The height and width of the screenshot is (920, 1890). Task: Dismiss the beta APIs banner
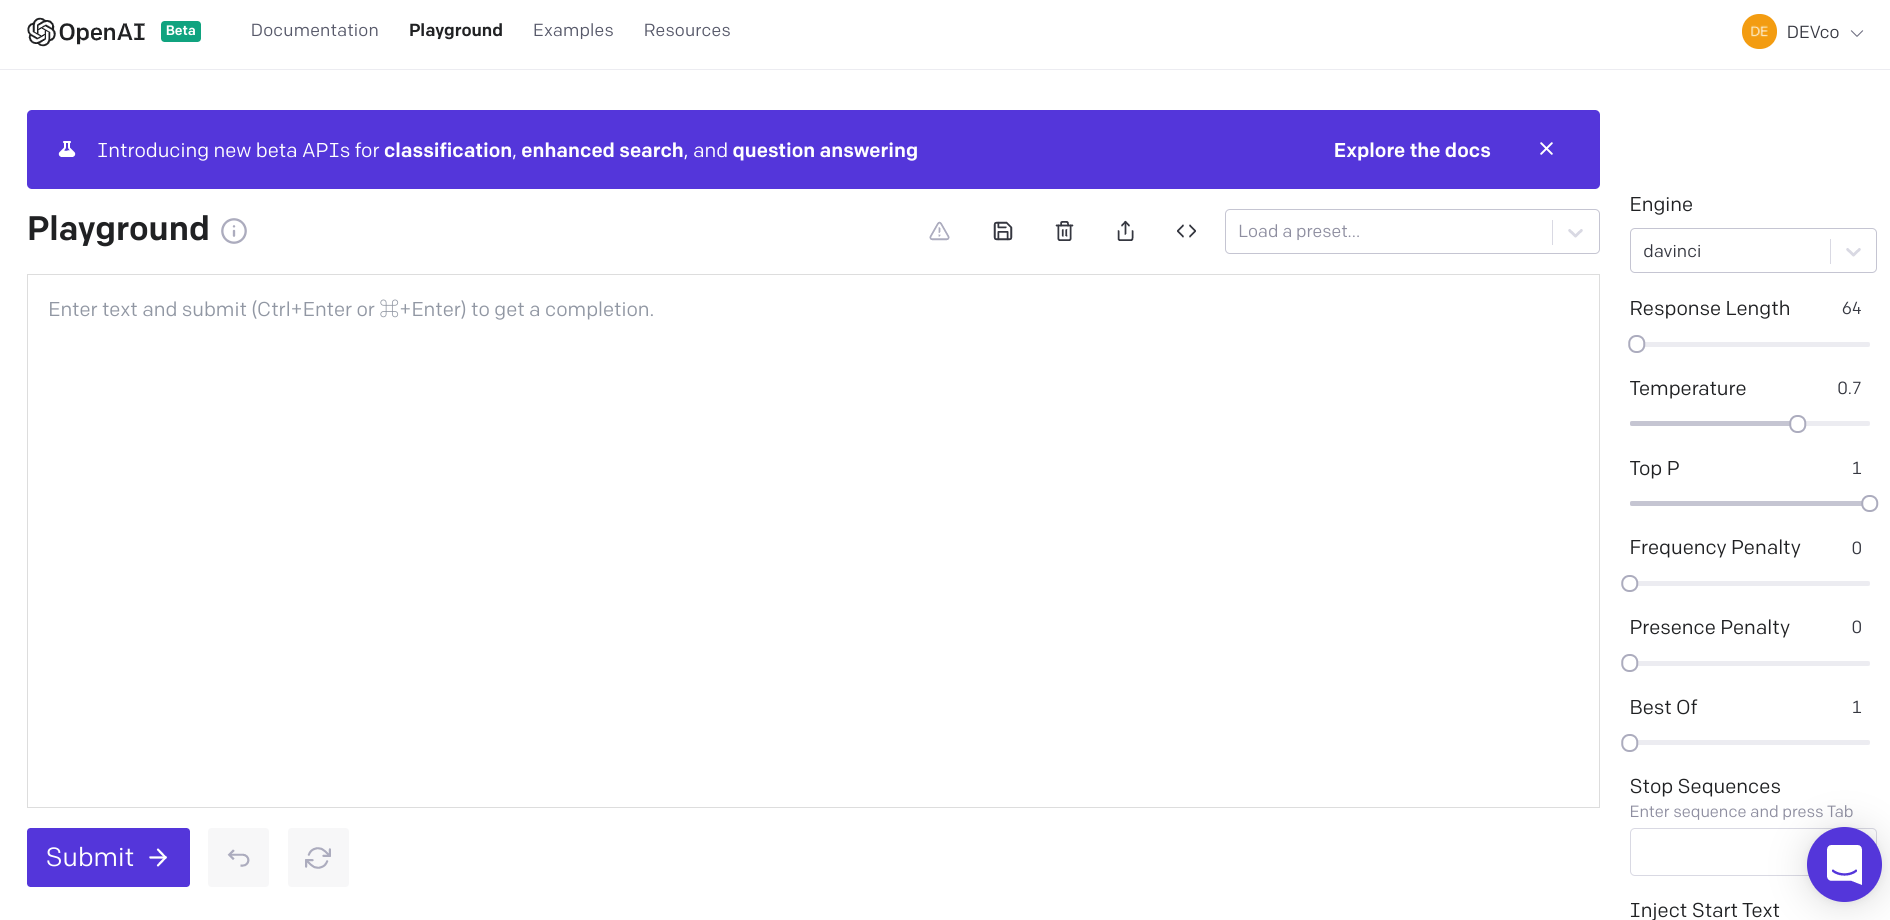[1546, 149]
